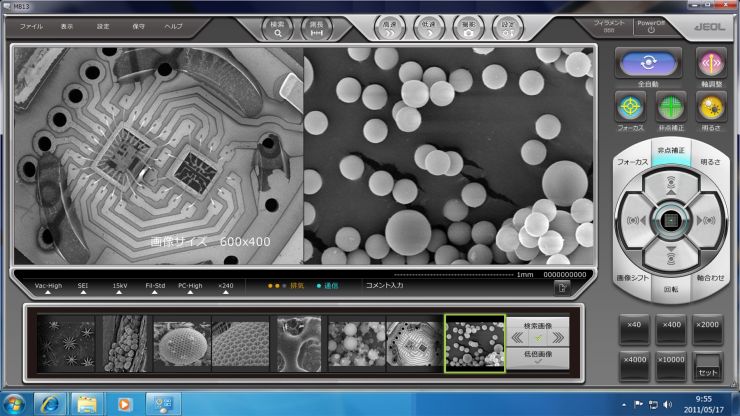Set magnification to ×10000
This screenshot has height=416, width=740.
click(x=671, y=365)
